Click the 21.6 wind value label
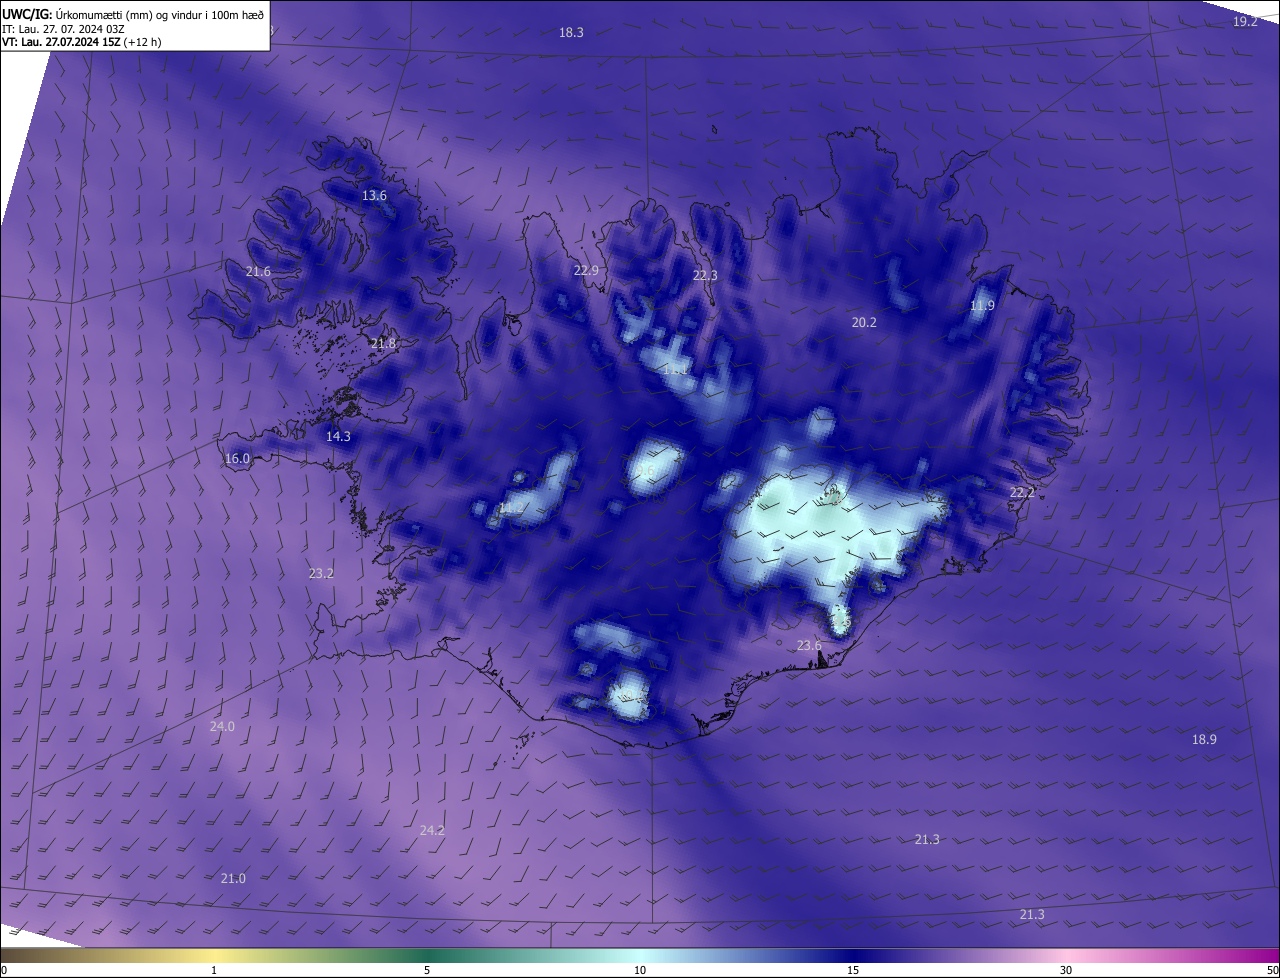This screenshot has width=1280, height=978. tap(258, 271)
